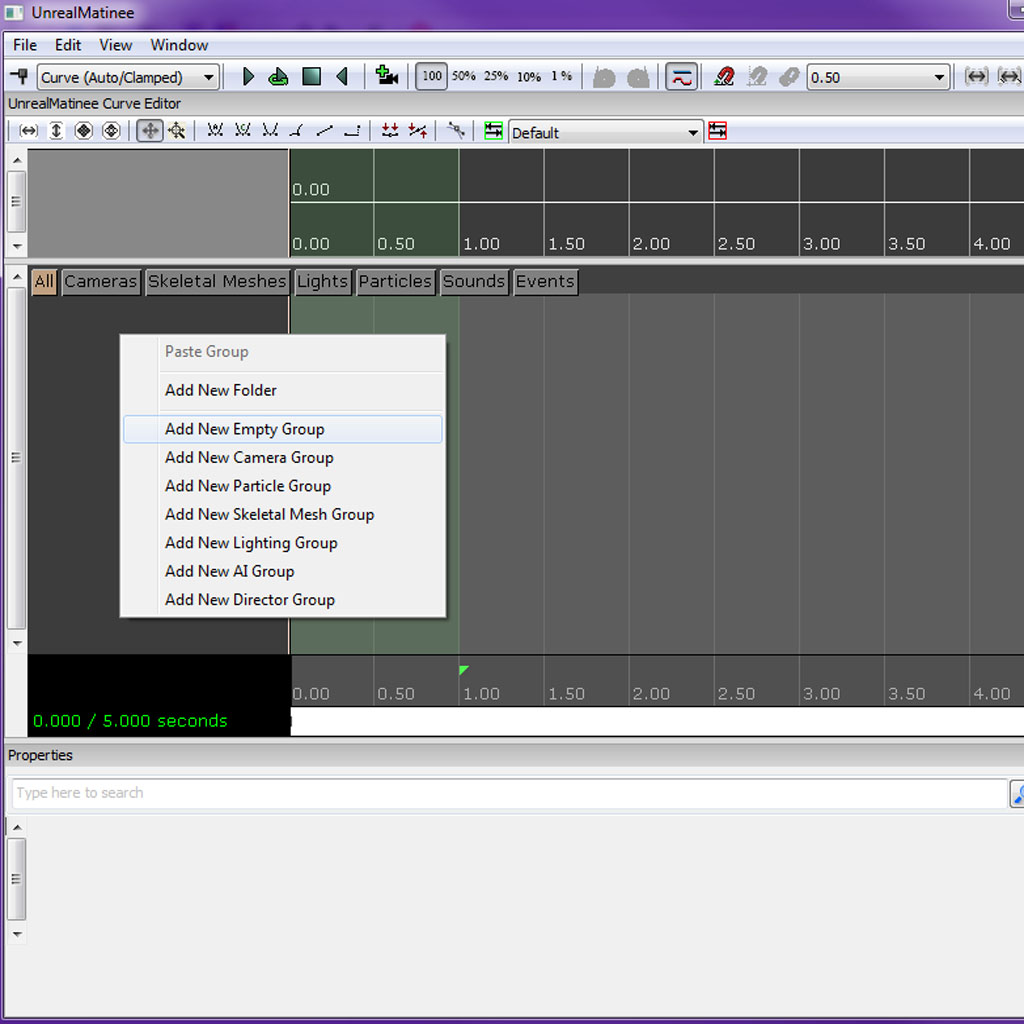
Task: Select the Lights filter tab
Action: coord(323,281)
